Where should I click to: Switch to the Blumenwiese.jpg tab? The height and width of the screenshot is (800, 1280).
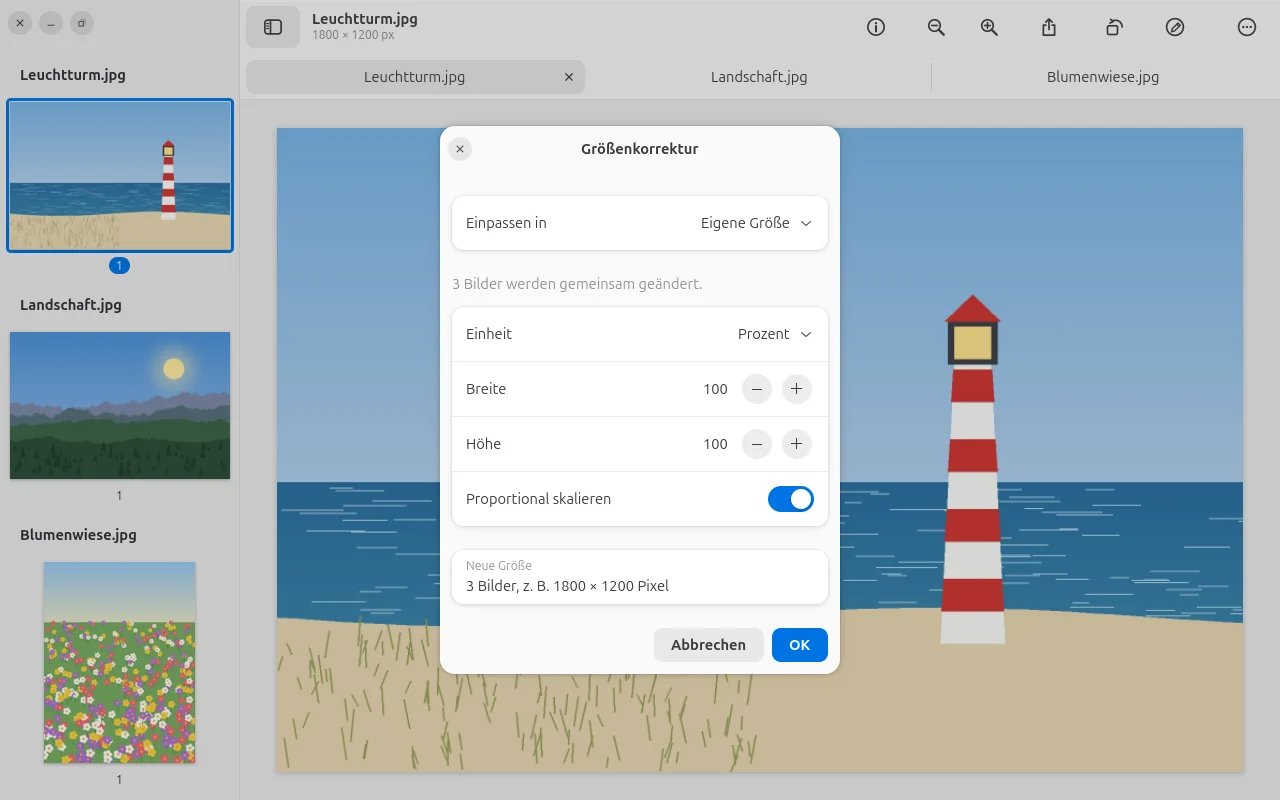(x=1103, y=77)
